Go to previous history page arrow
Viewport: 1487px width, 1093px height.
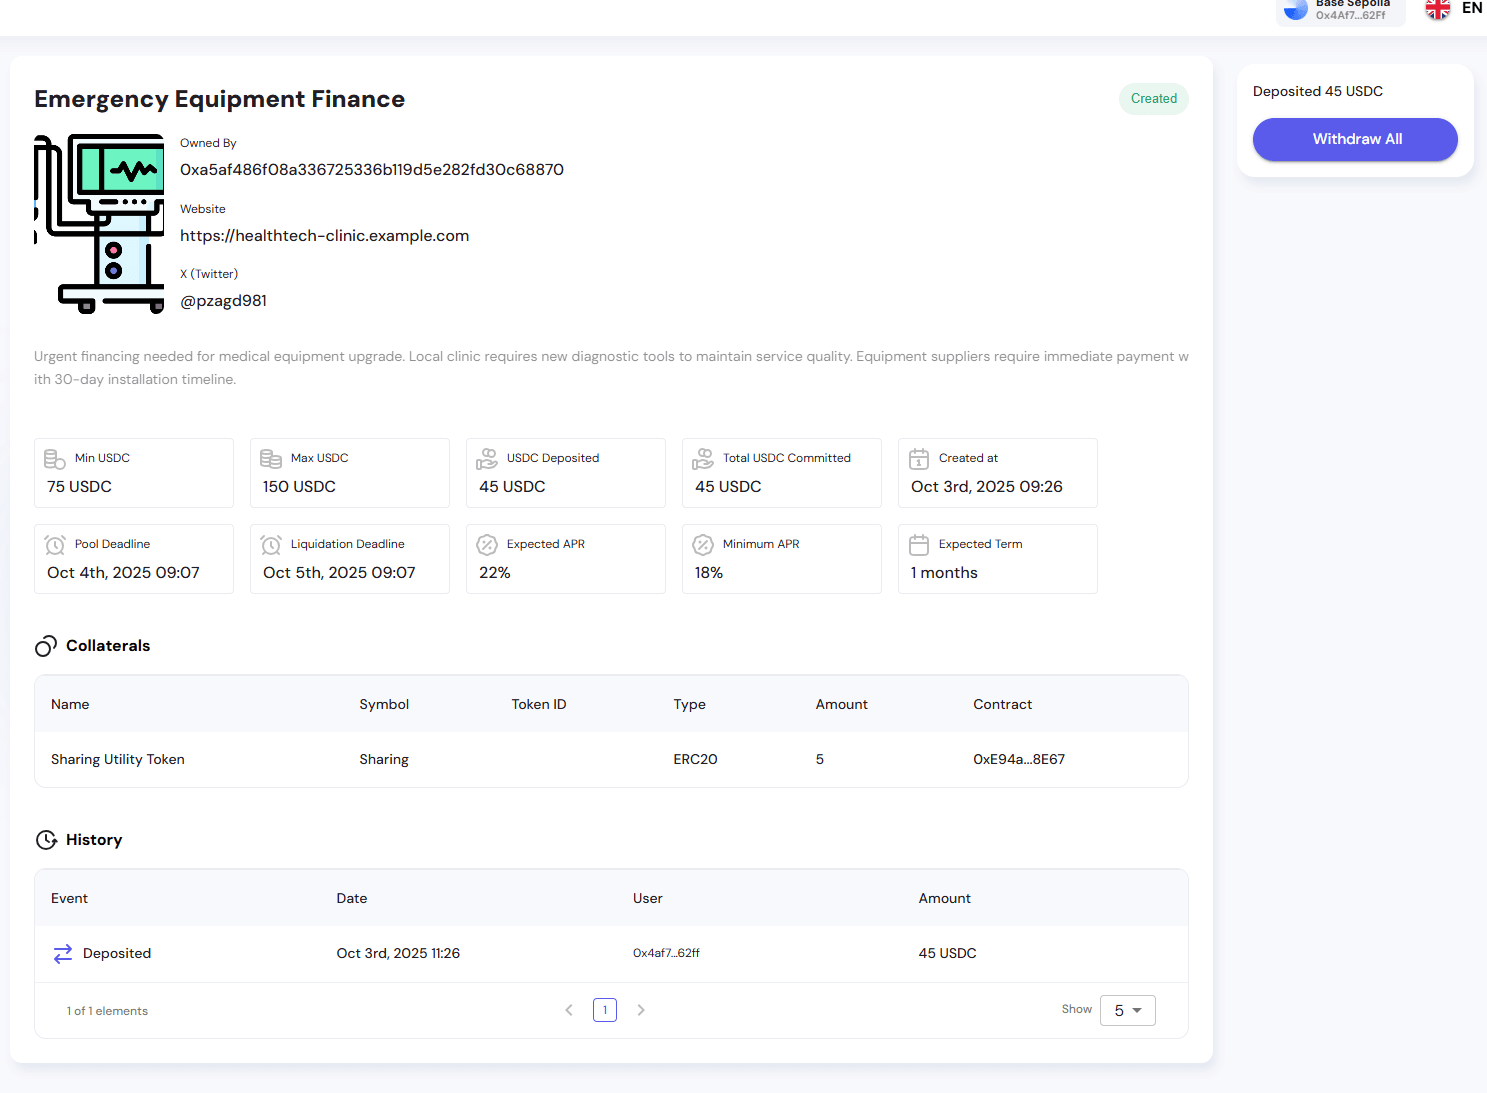click(x=569, y=1010)
